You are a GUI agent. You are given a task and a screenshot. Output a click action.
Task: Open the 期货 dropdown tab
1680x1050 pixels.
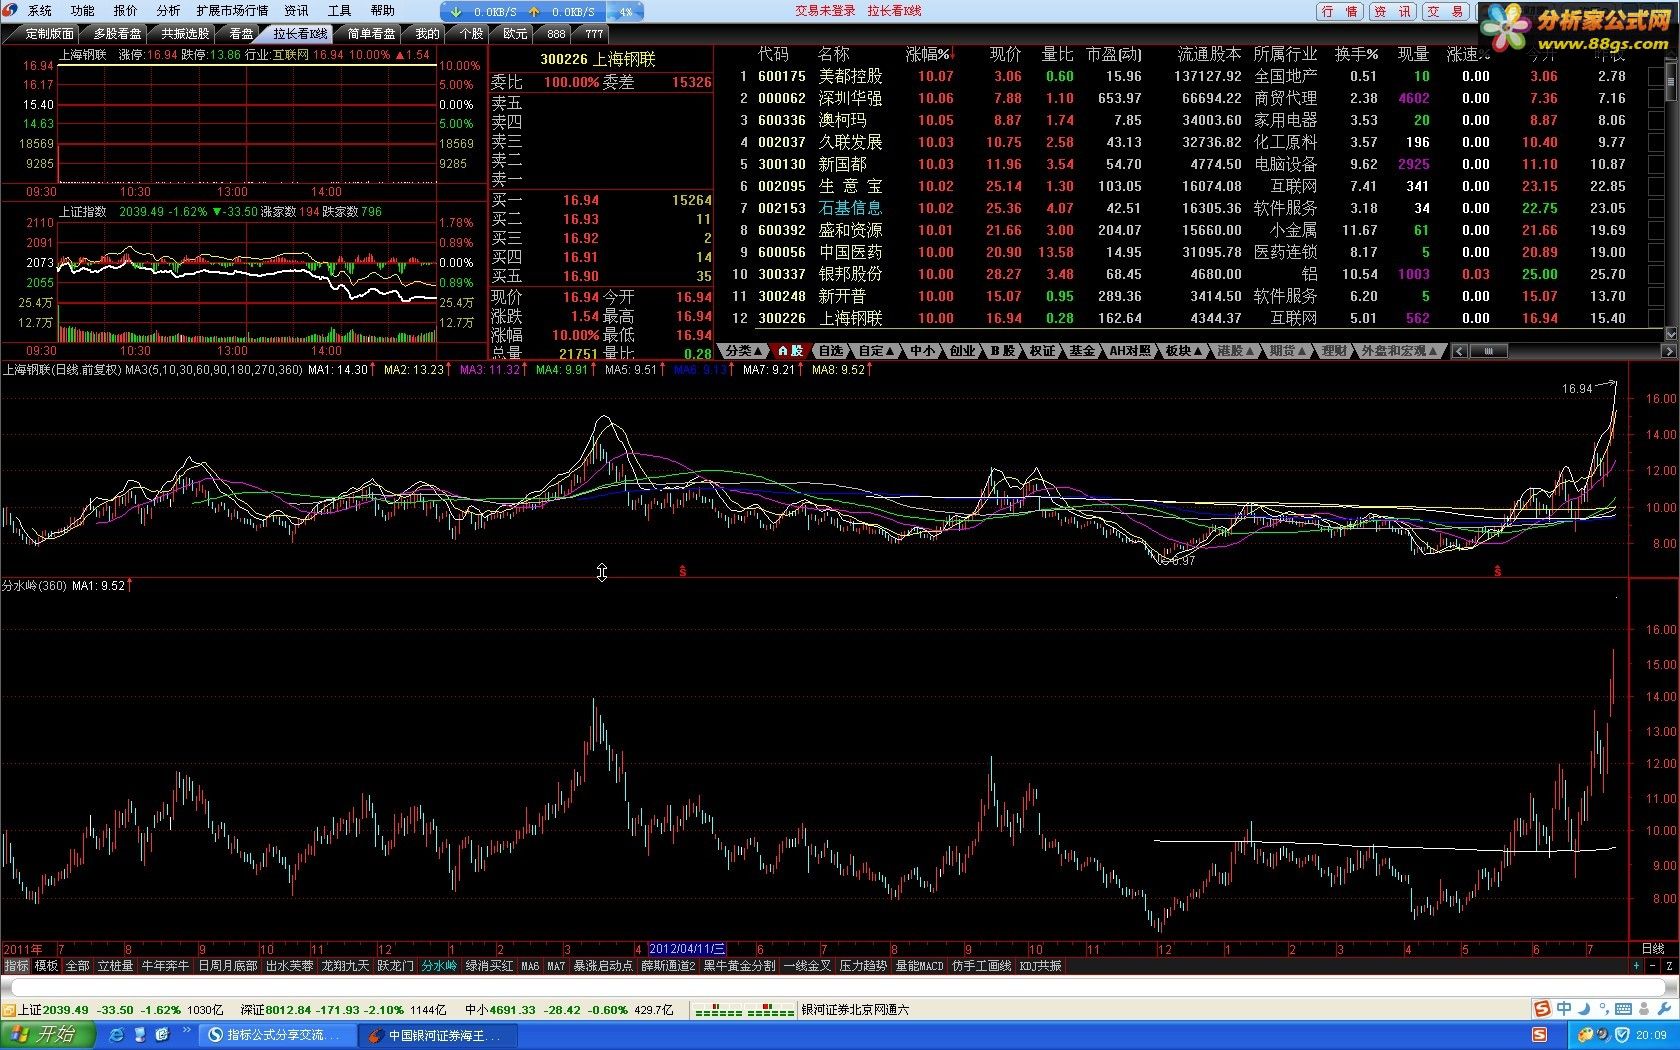pyautogui.click(x=1287, y=351)
